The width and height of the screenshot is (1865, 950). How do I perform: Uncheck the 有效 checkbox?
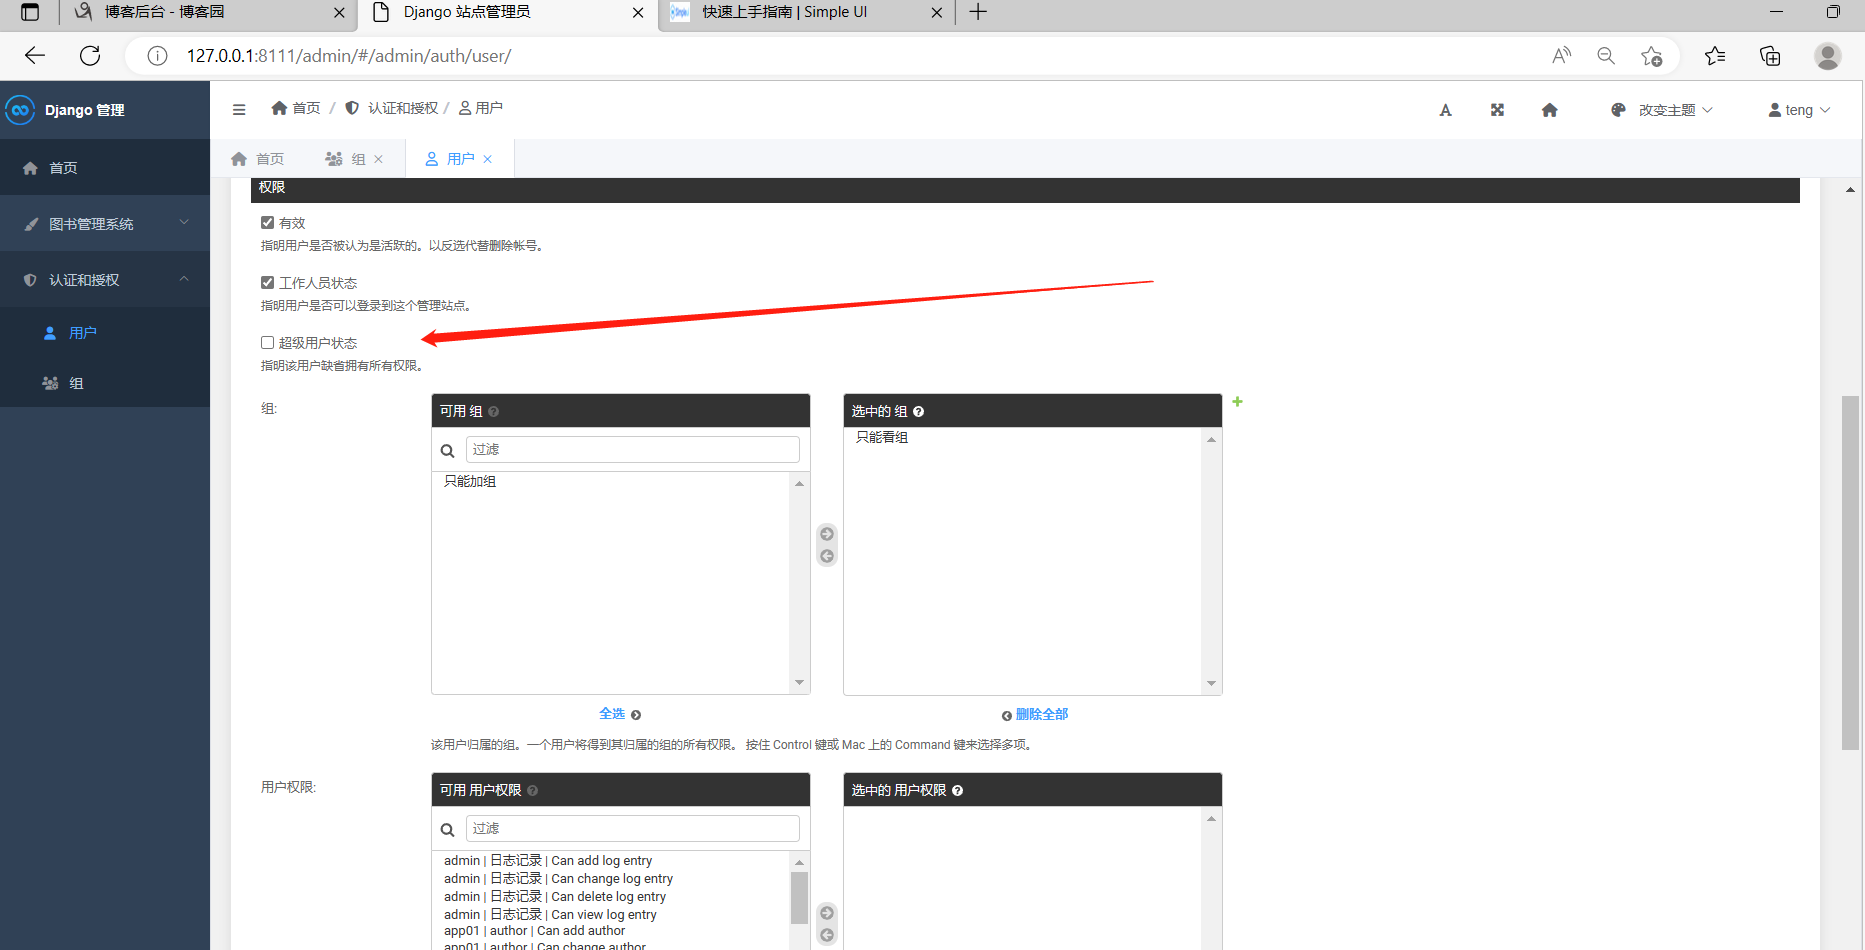point(267,223)
